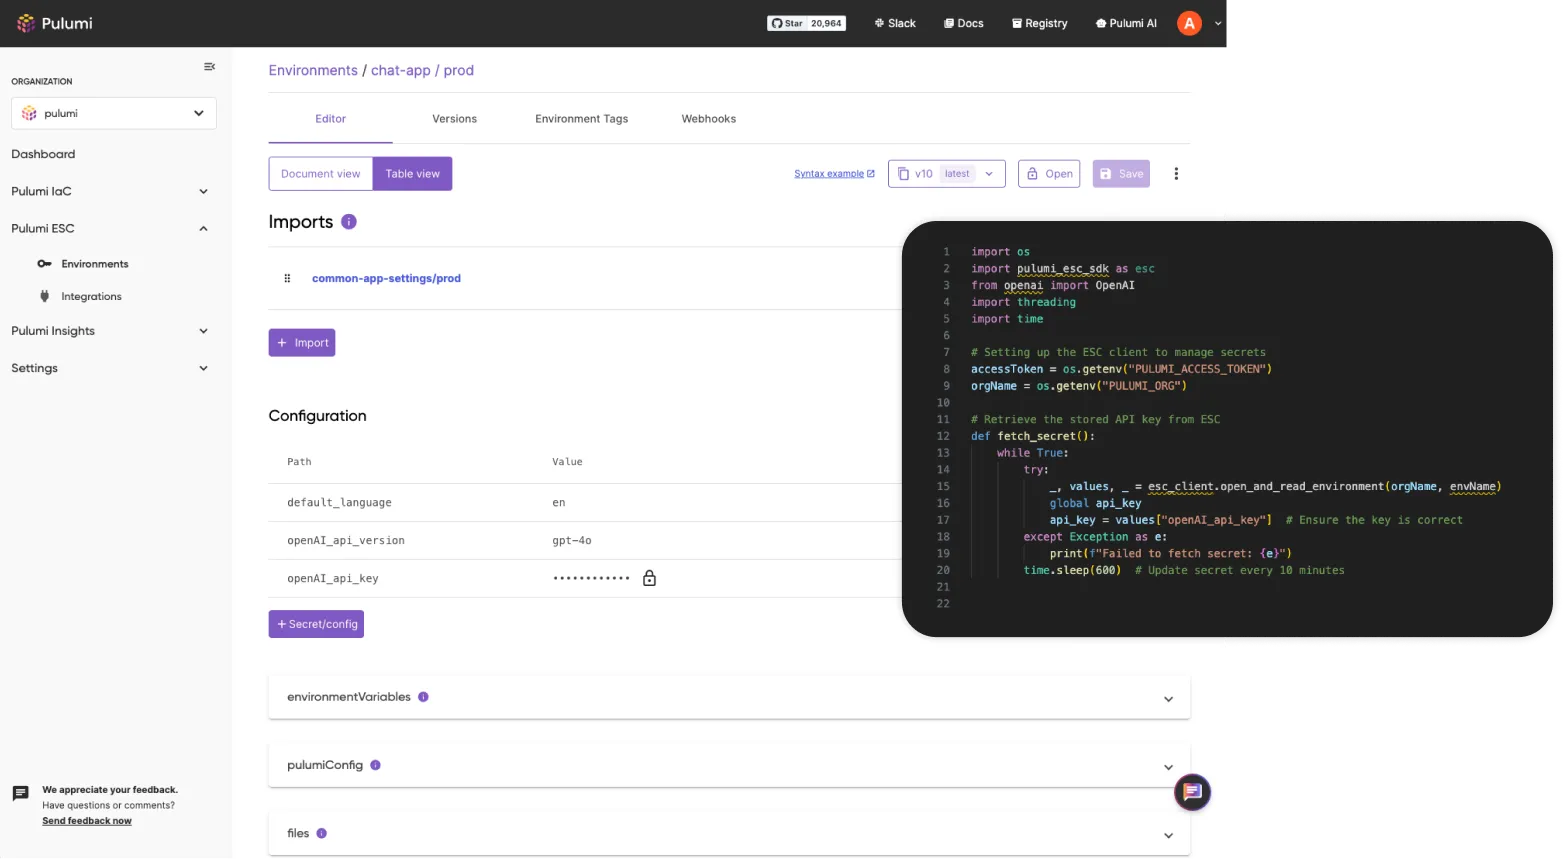
Task: Open the Registry link in the header
Action: pyautogui.click(x=1040, y=23)
